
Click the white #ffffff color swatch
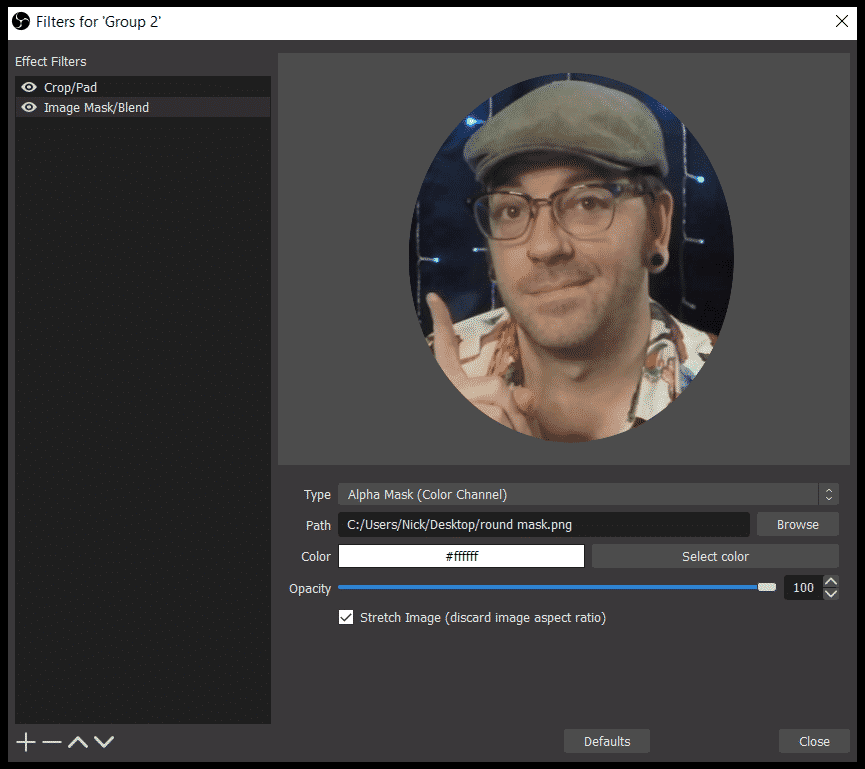(x=461, y=556)
